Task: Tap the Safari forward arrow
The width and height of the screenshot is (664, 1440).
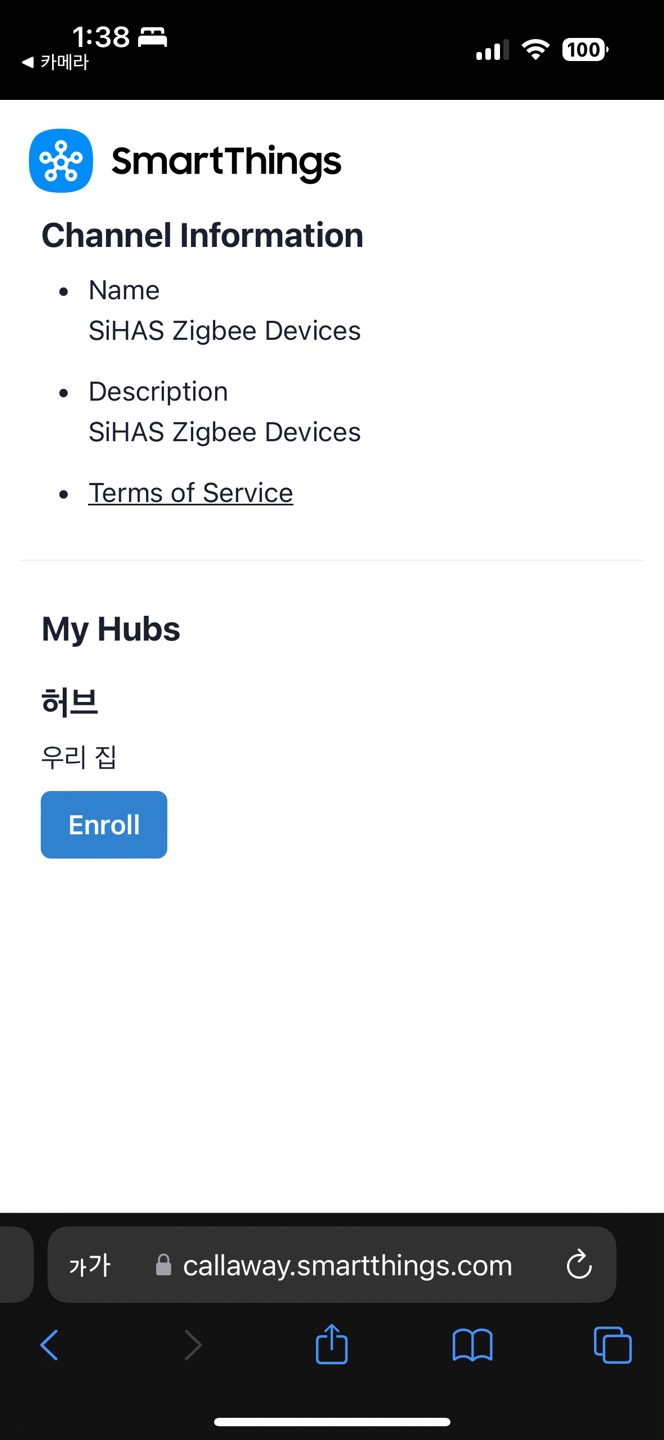Action: 193,1345
